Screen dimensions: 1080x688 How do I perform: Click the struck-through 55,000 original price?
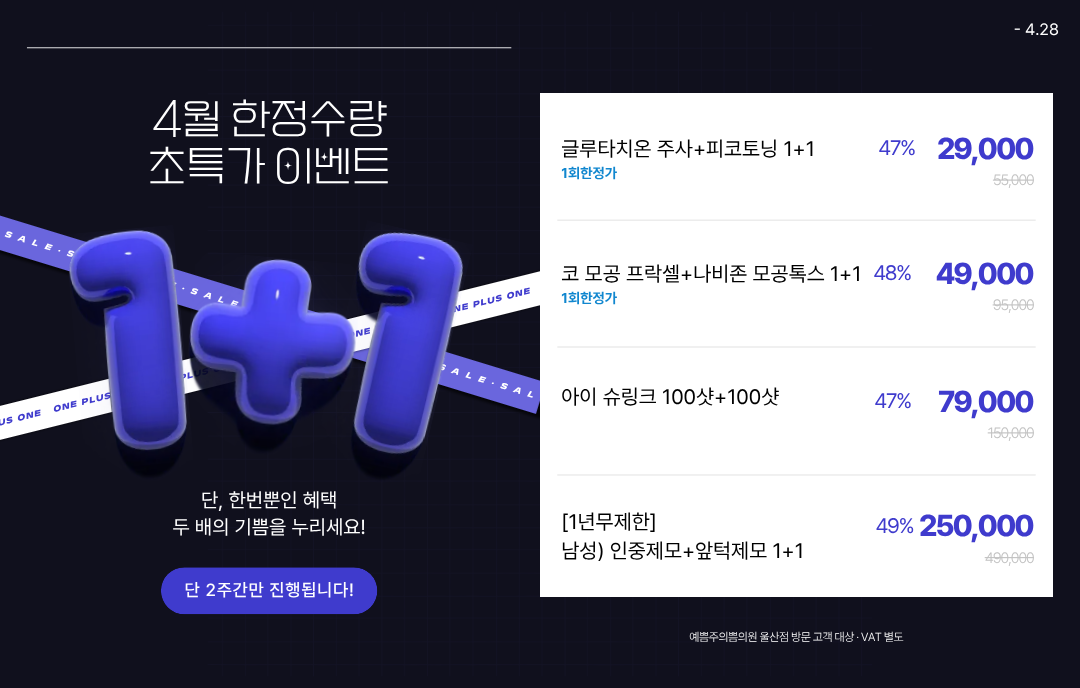[1013, 180]
